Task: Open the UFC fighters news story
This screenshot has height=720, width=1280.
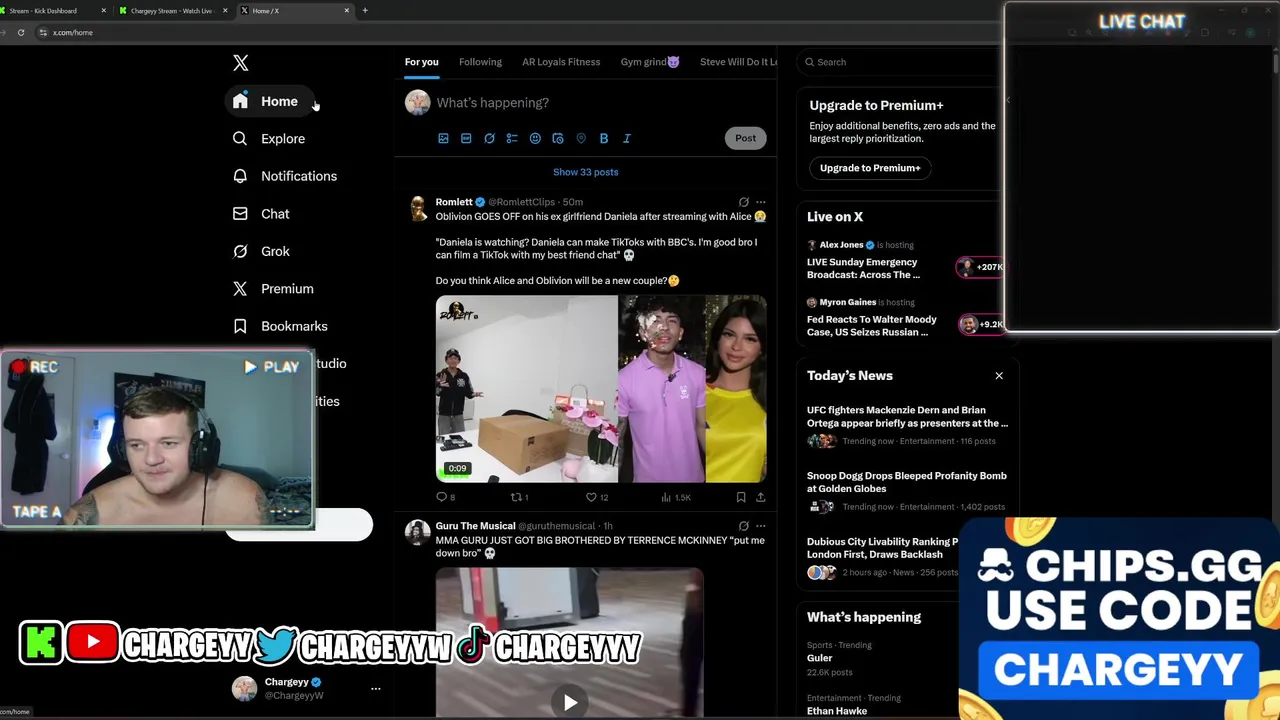Action: [907, 426]
